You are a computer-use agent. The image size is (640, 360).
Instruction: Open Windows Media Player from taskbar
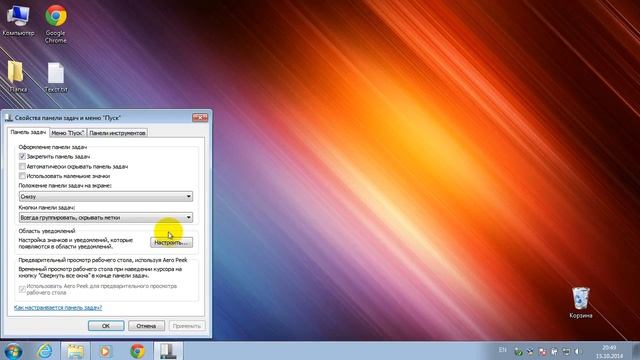click(x=105, y=351)
